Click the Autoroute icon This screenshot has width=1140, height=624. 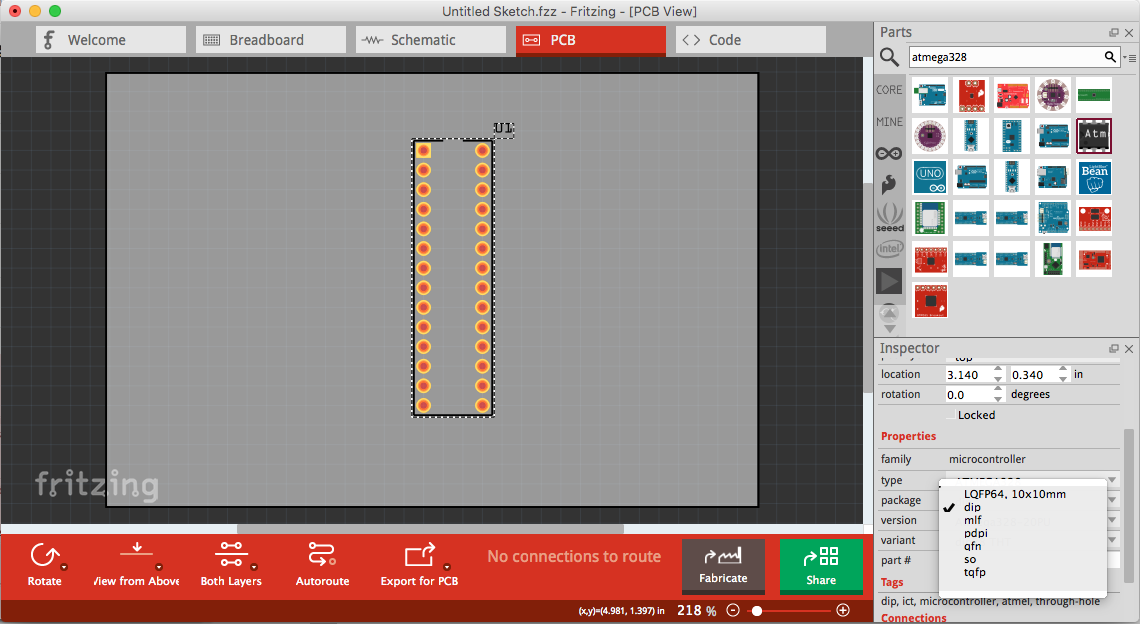pyautogui.click(x=322, y=556)
